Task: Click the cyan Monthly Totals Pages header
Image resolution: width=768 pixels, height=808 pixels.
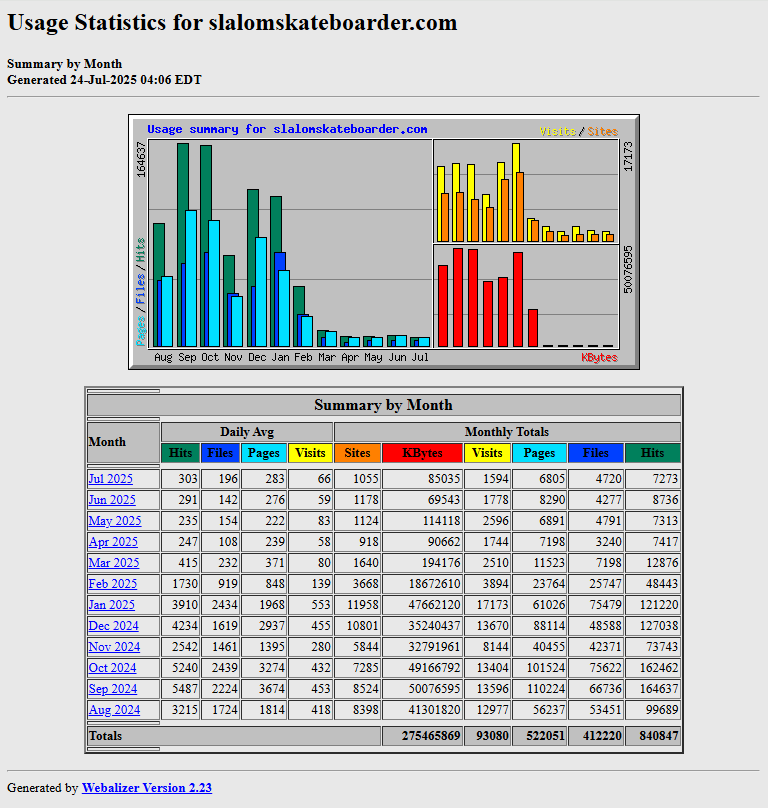Action: coord(539,453)
